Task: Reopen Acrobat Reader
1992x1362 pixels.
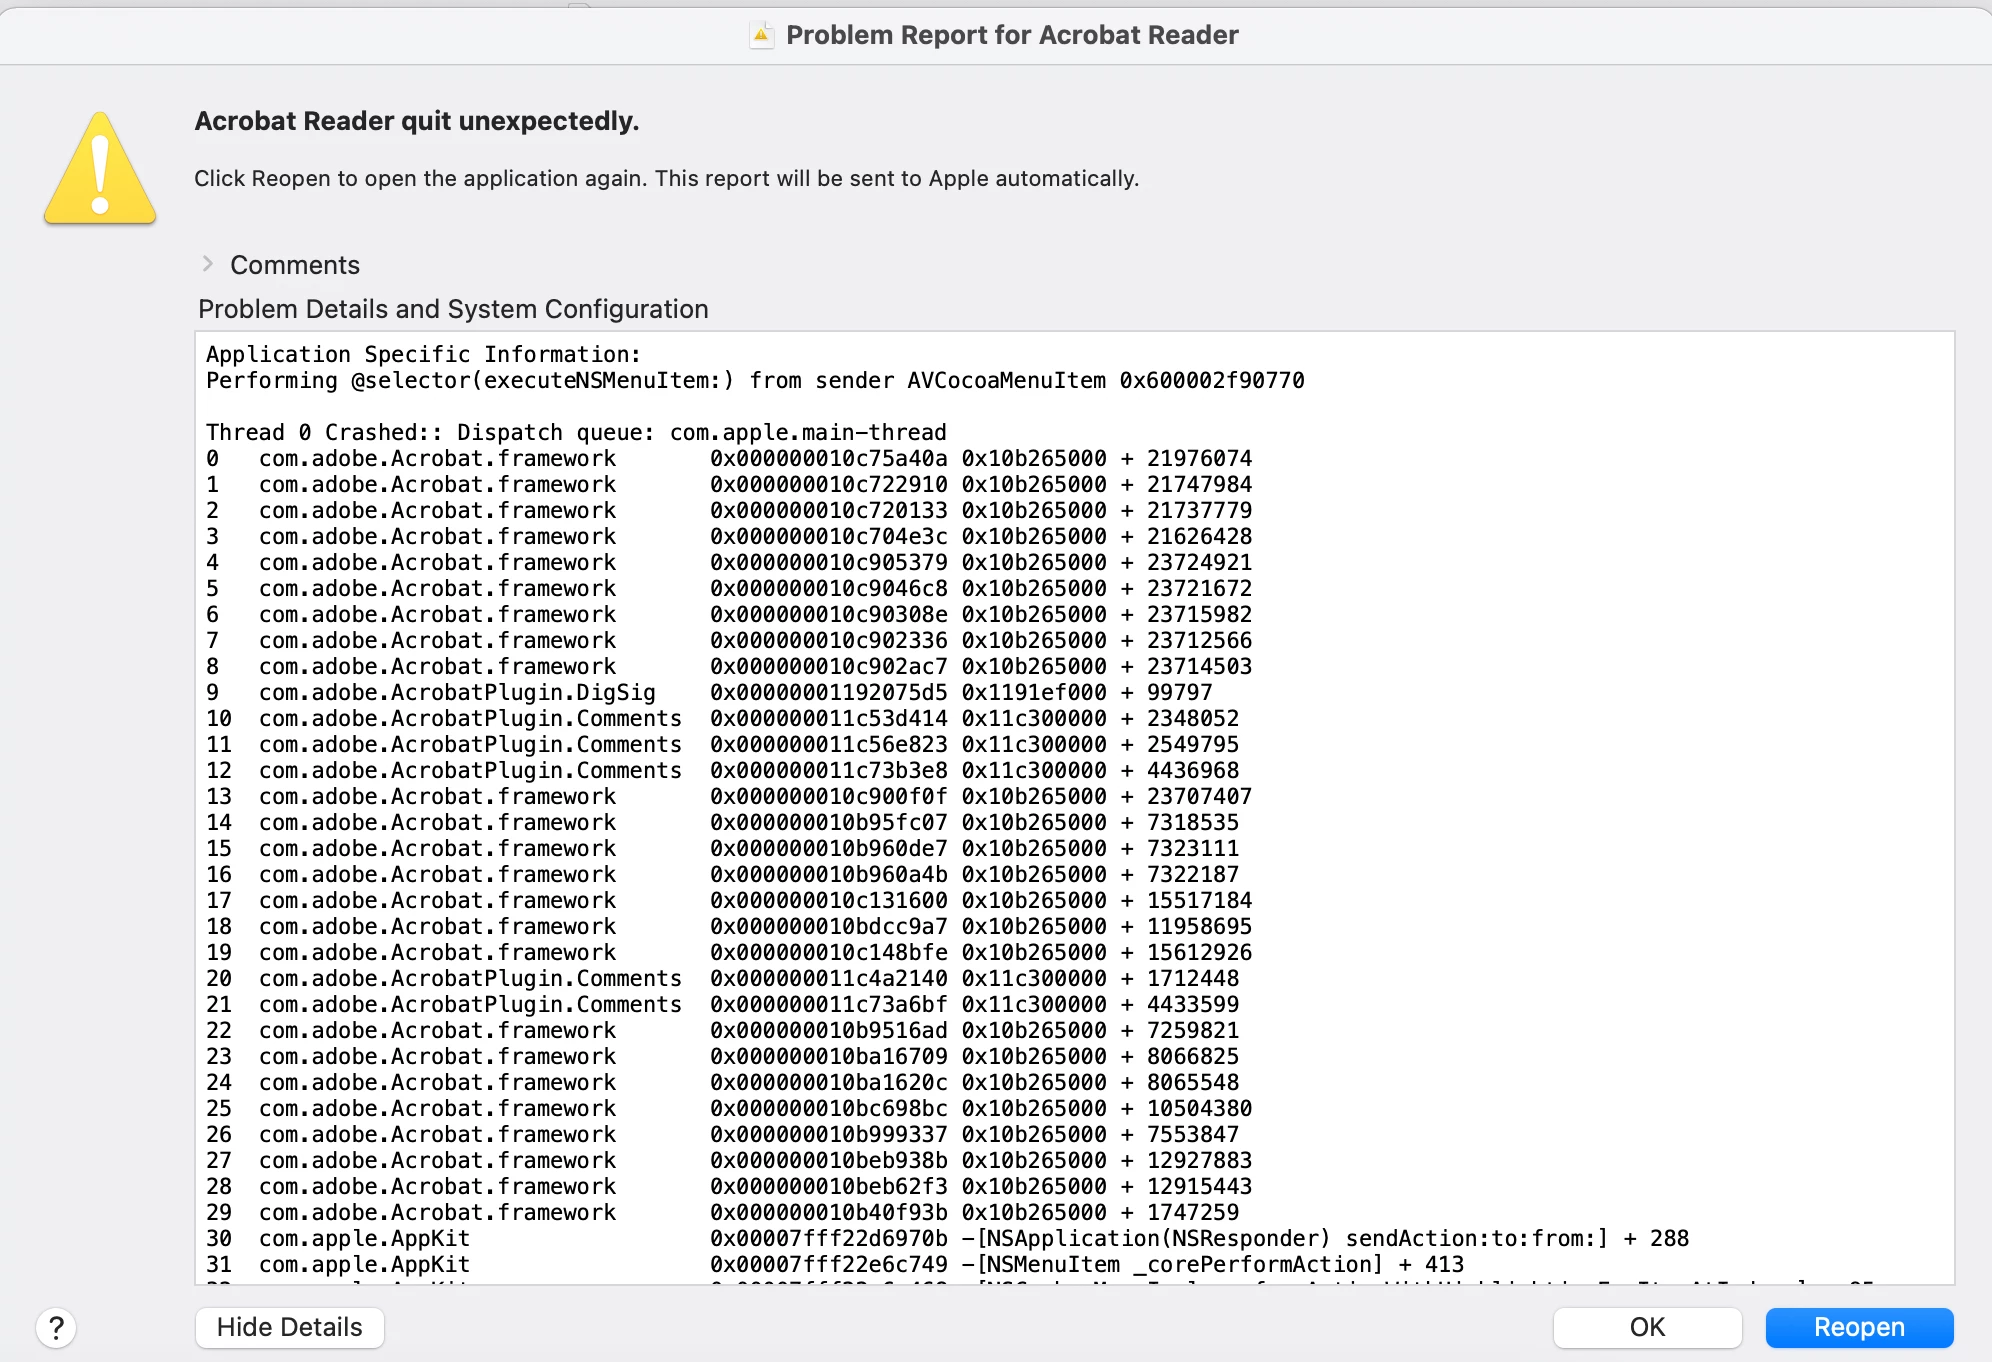Action: [x=1859, y=1327]
